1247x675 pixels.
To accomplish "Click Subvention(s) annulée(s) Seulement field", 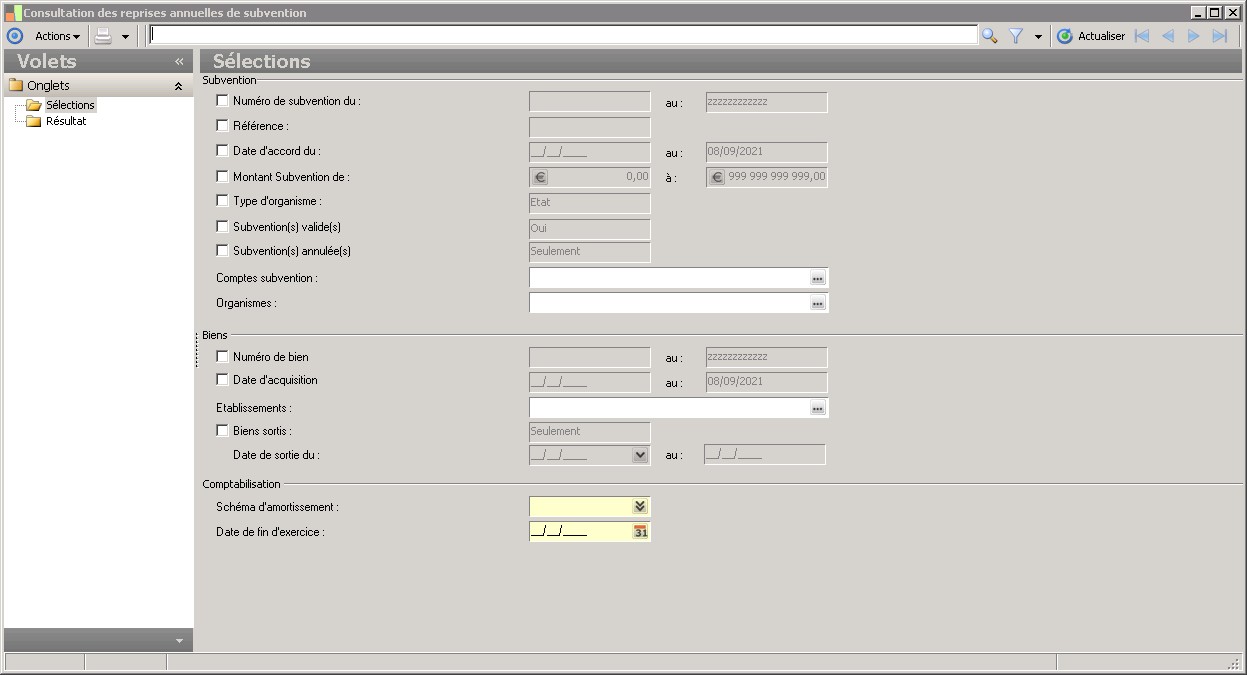I will click(x=589, y=252).
